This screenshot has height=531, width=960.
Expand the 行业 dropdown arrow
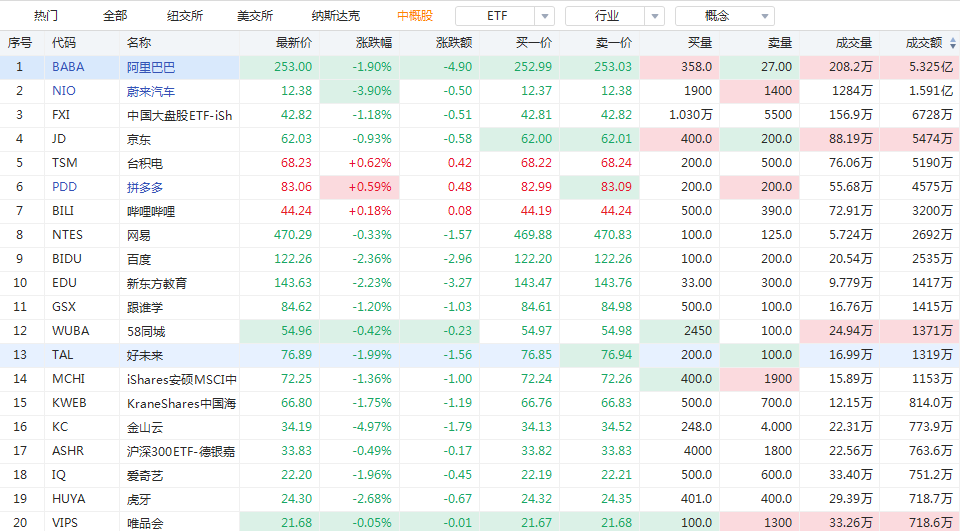click(655, 17)
